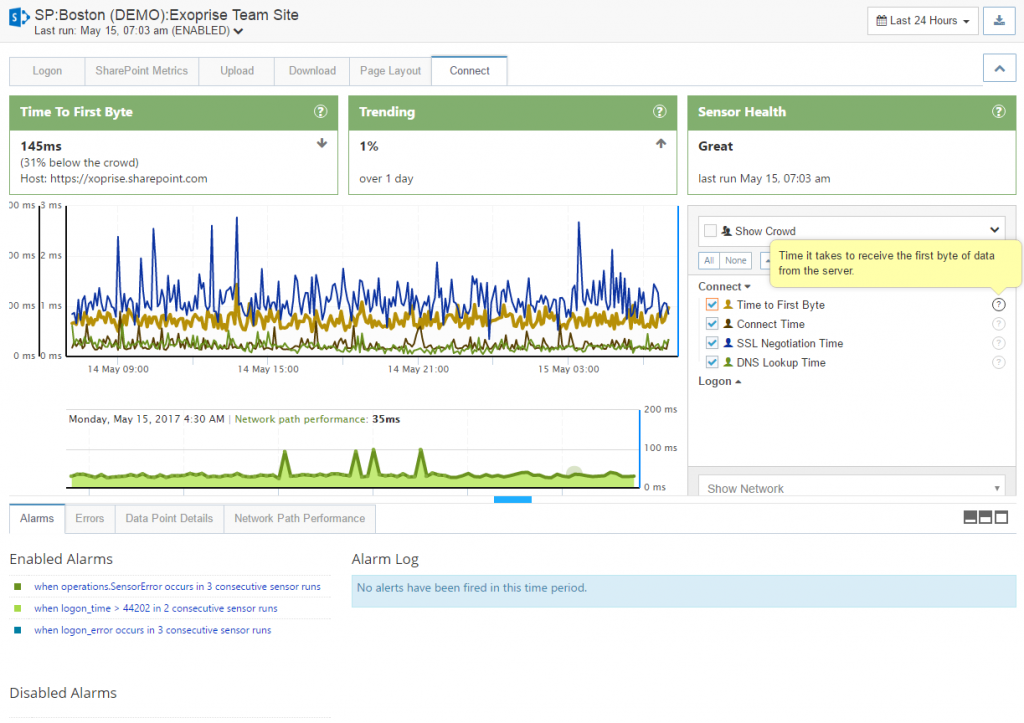This screenshot has width=1024, height=723.
Task: Uncheck the SSL Negotiation Time checkbox
Action: pos(713,342)
